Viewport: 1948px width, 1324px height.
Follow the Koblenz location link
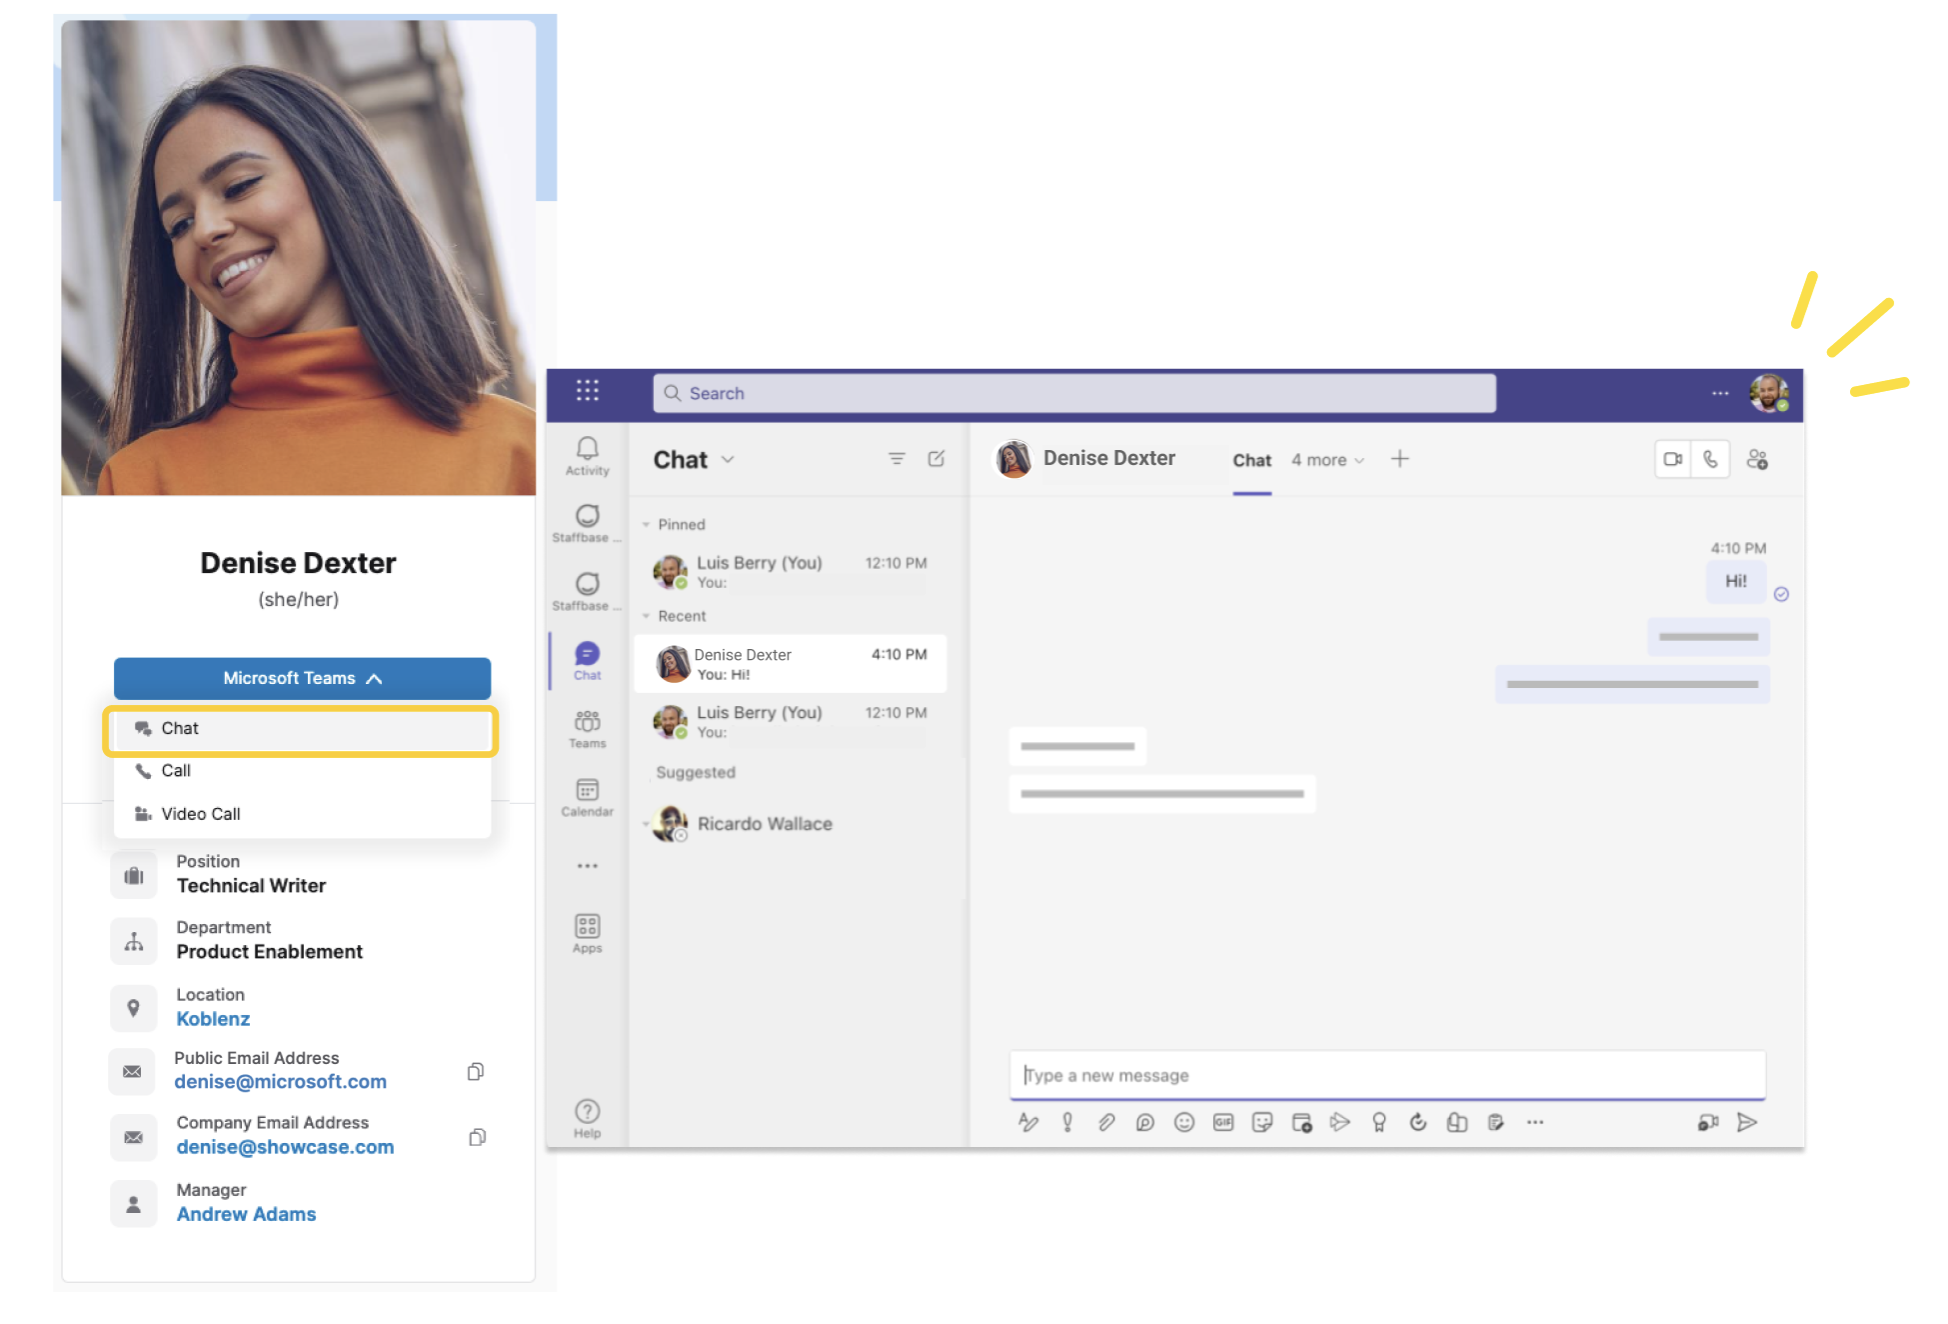pos(213,1019)
